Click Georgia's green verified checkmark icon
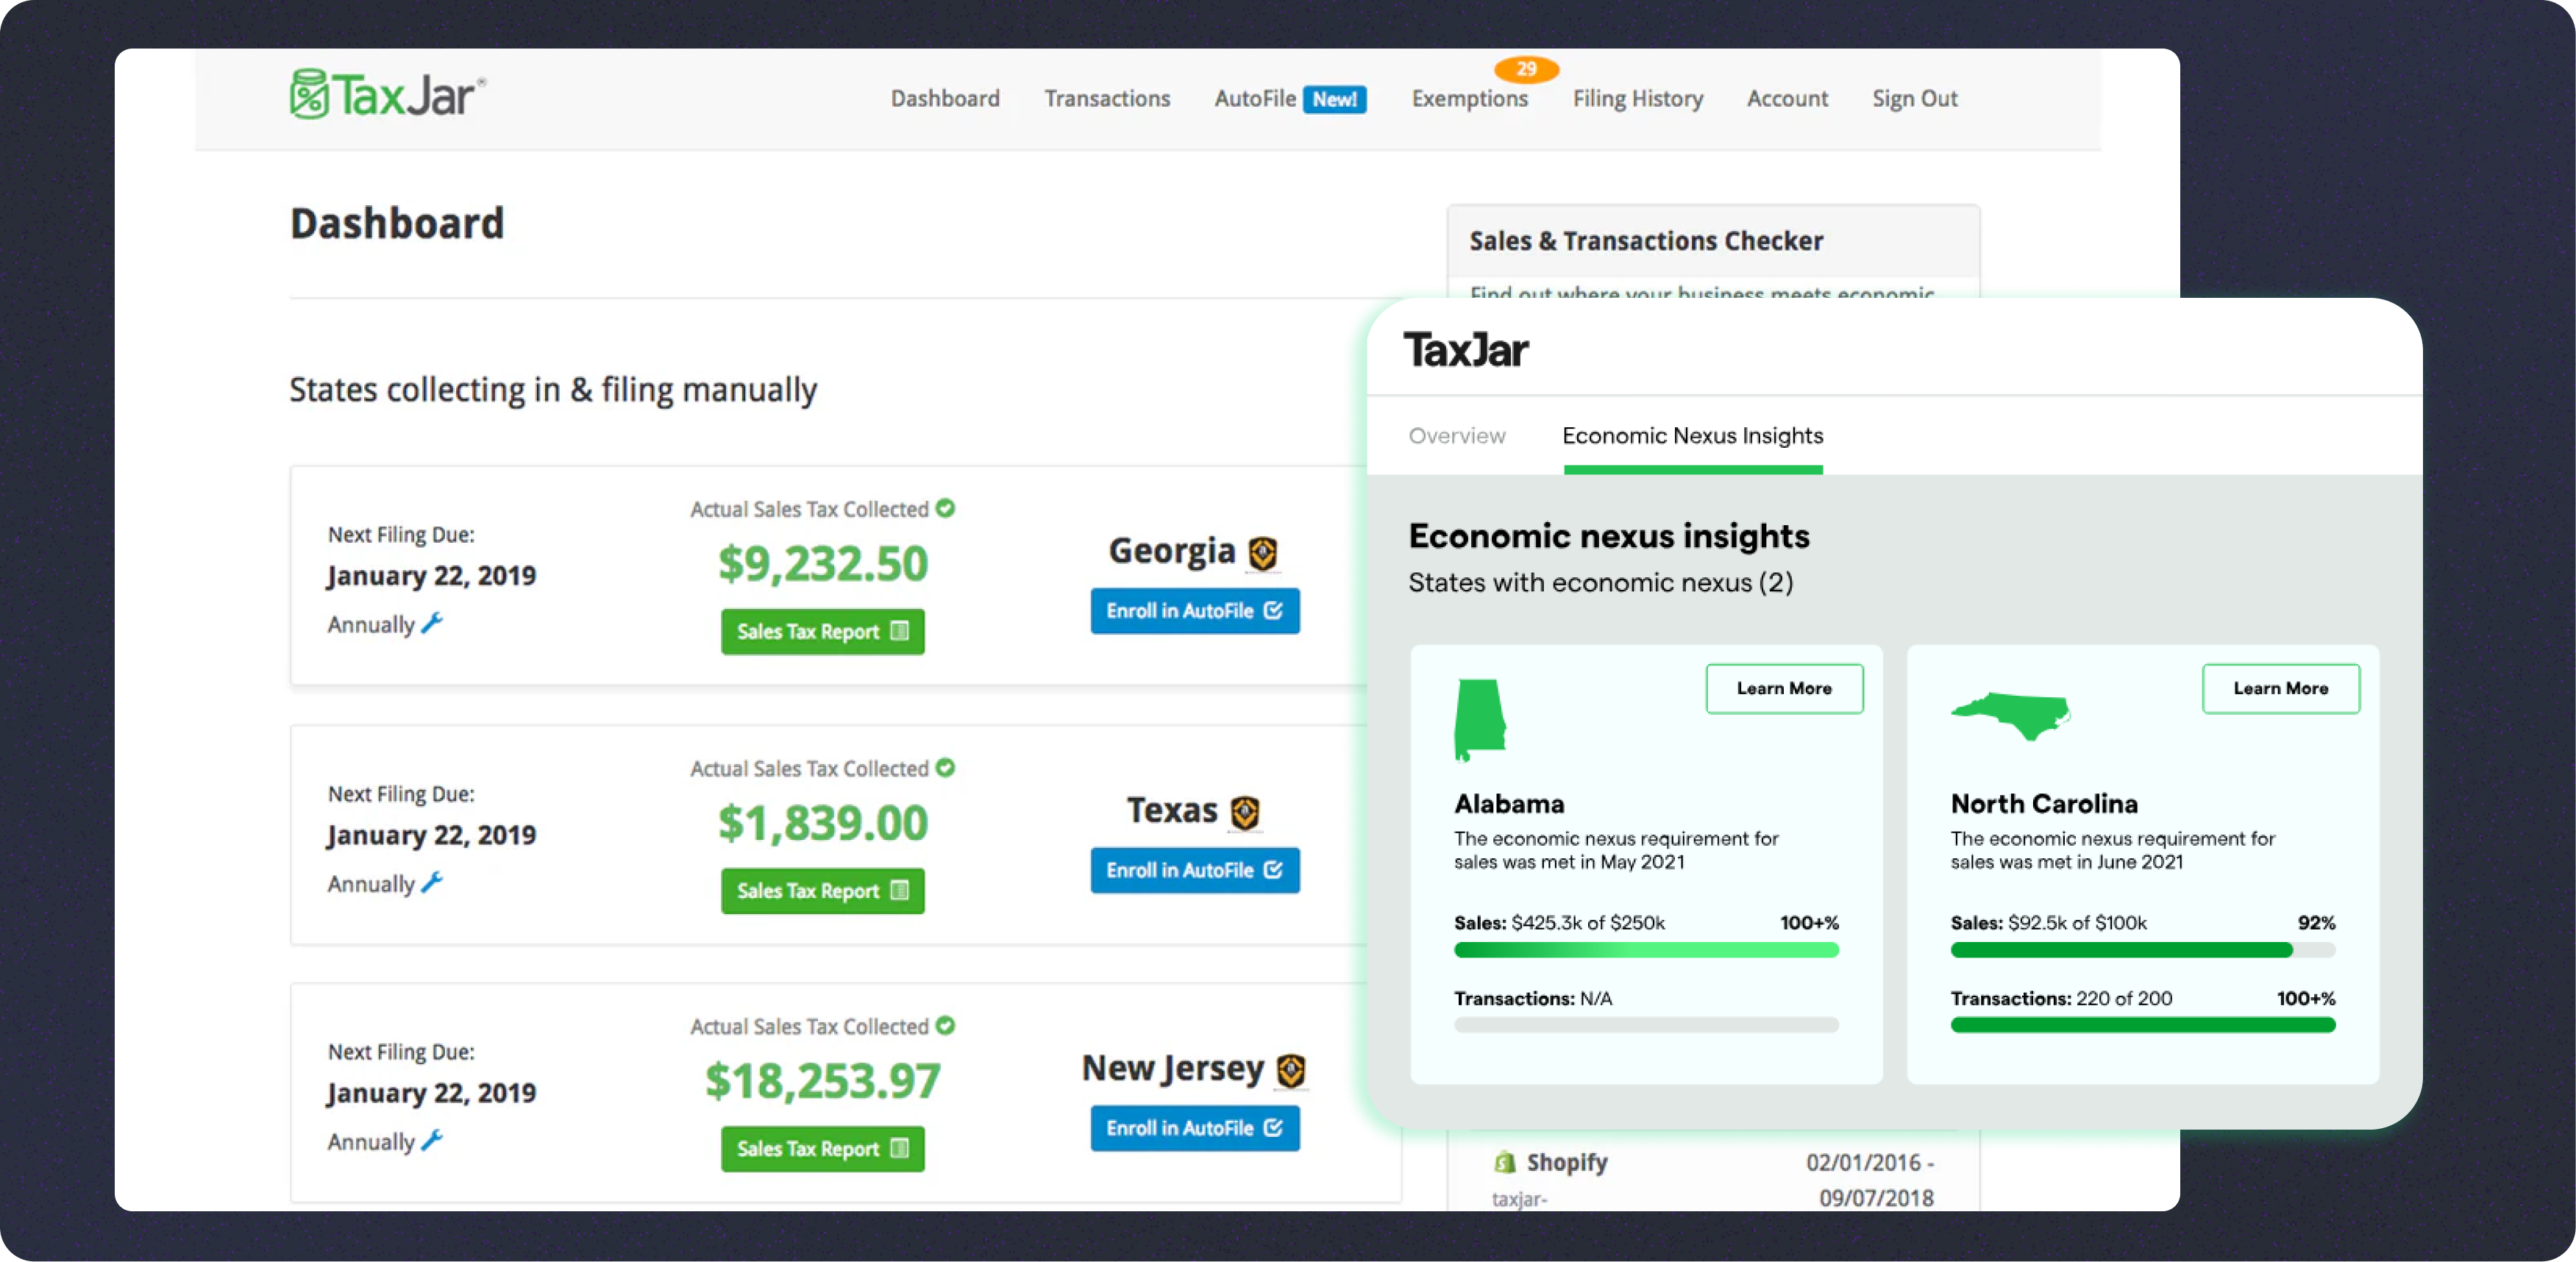Image resolution: width=2576 pixels, height=1262 pixels. (x=945, y=508)
